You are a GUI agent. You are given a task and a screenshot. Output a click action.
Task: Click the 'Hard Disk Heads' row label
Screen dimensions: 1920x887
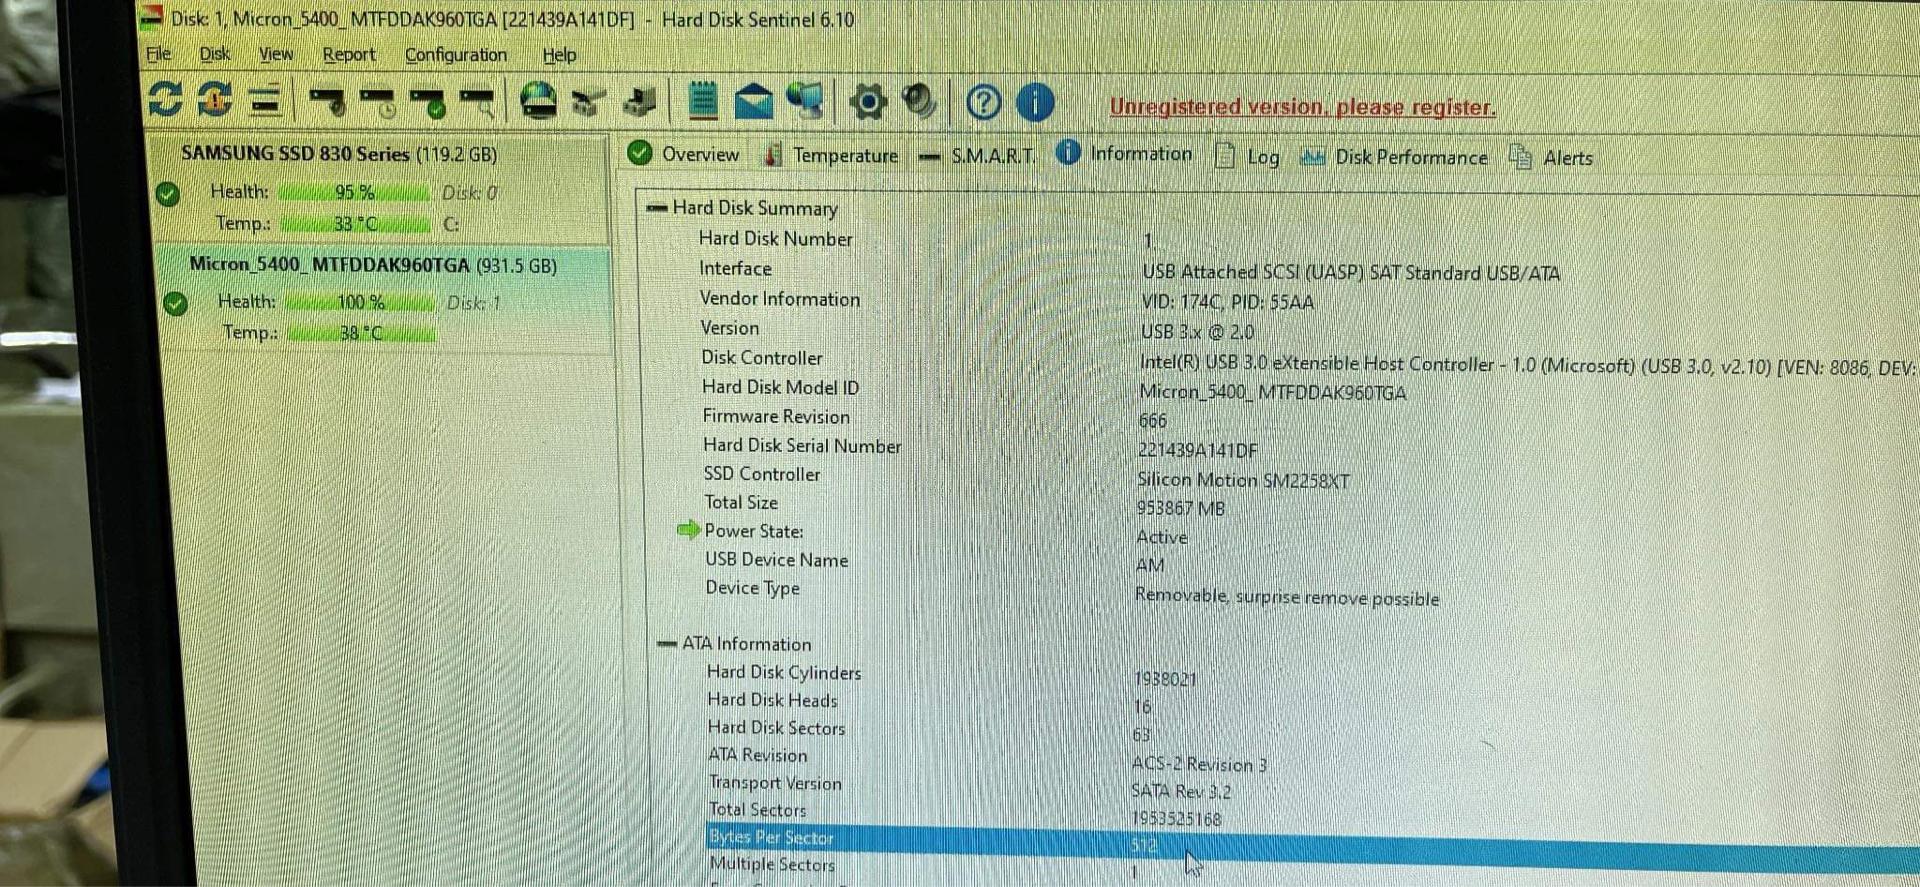pos(772,700)
